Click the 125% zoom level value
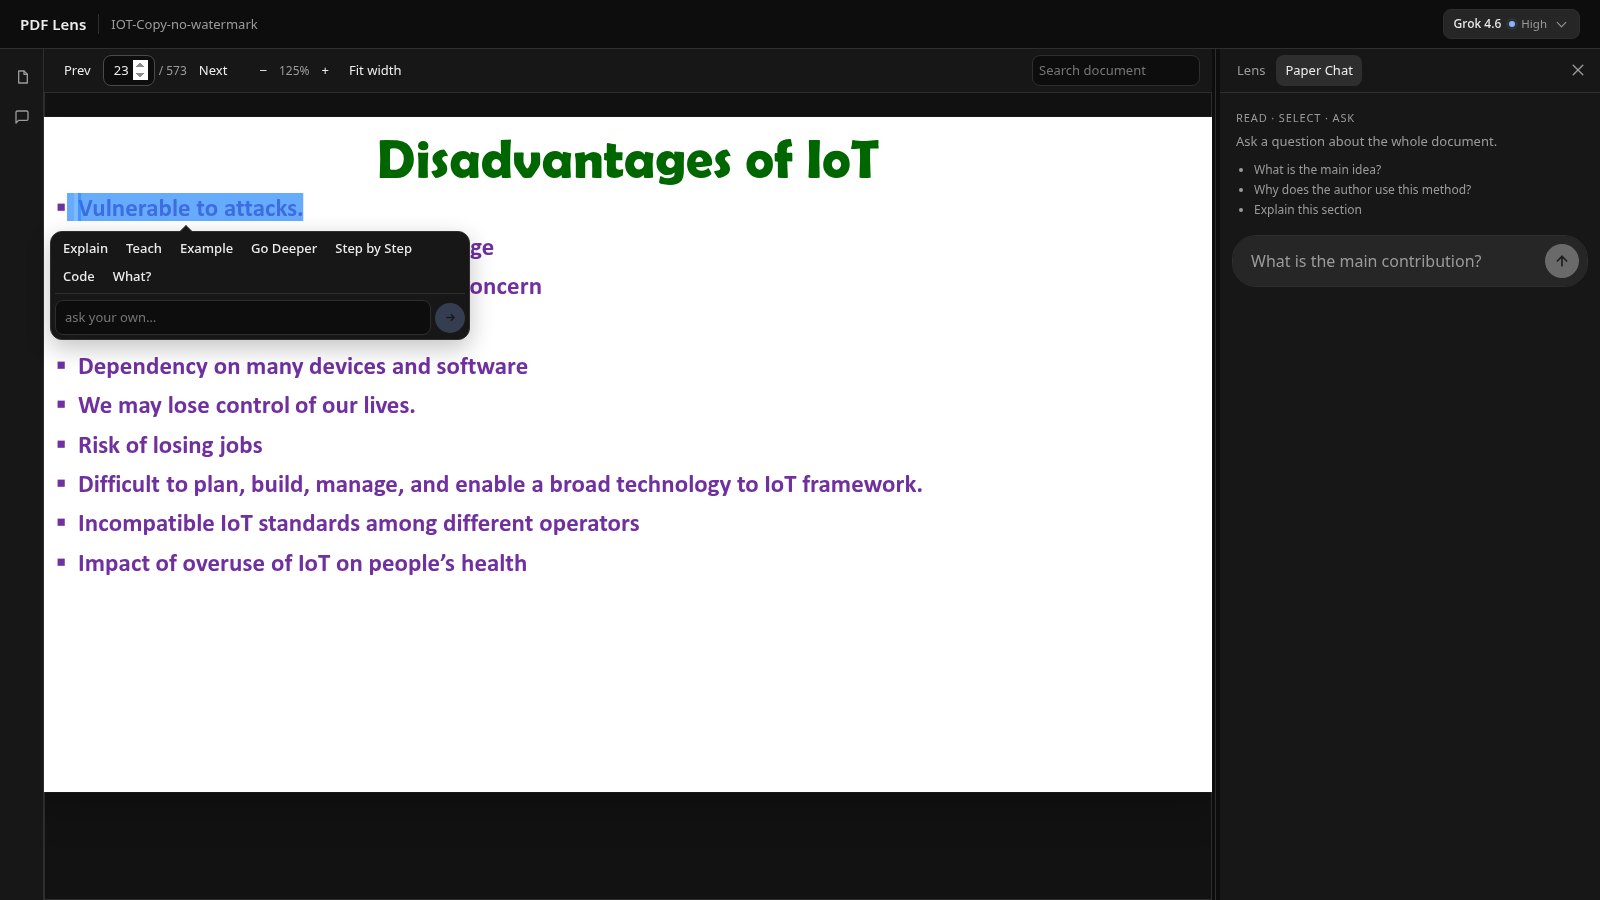 (294, 71)
